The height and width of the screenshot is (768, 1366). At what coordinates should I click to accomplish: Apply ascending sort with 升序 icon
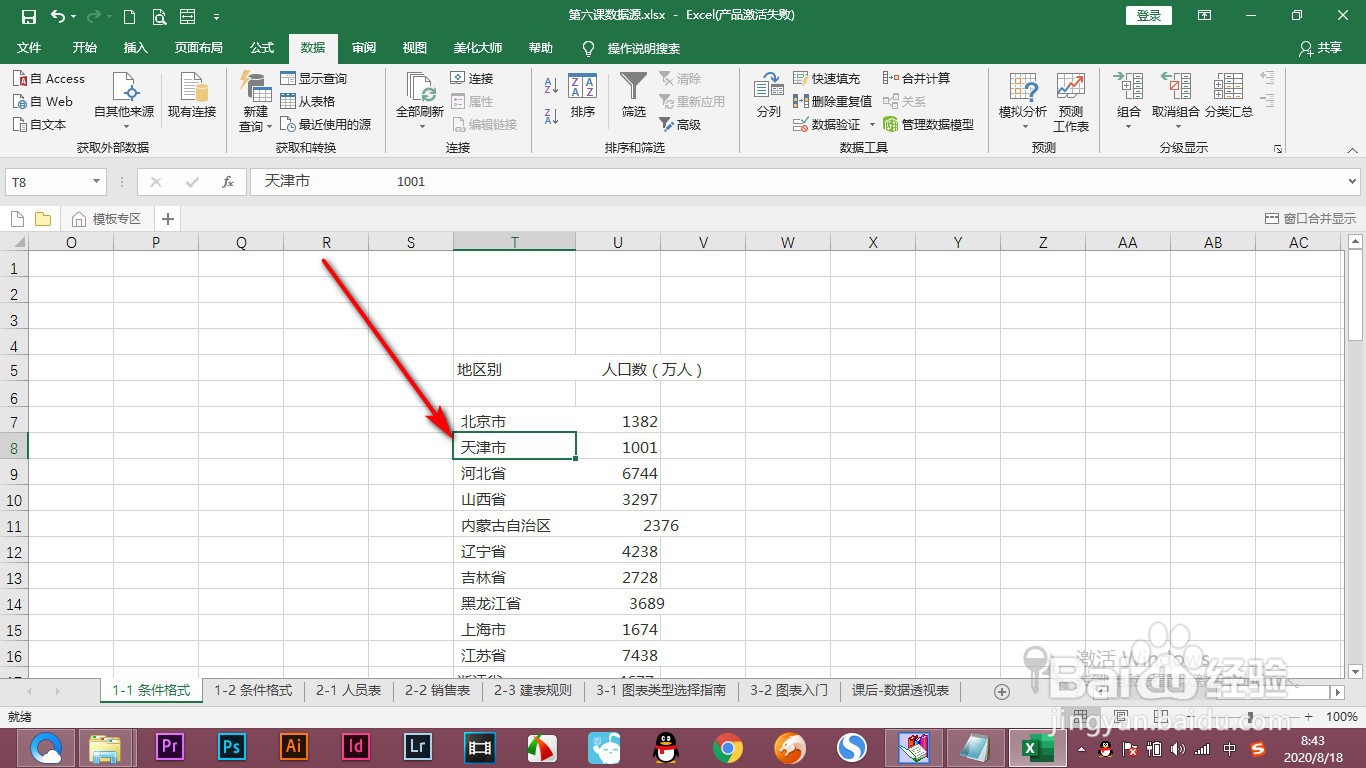(551, 87)
